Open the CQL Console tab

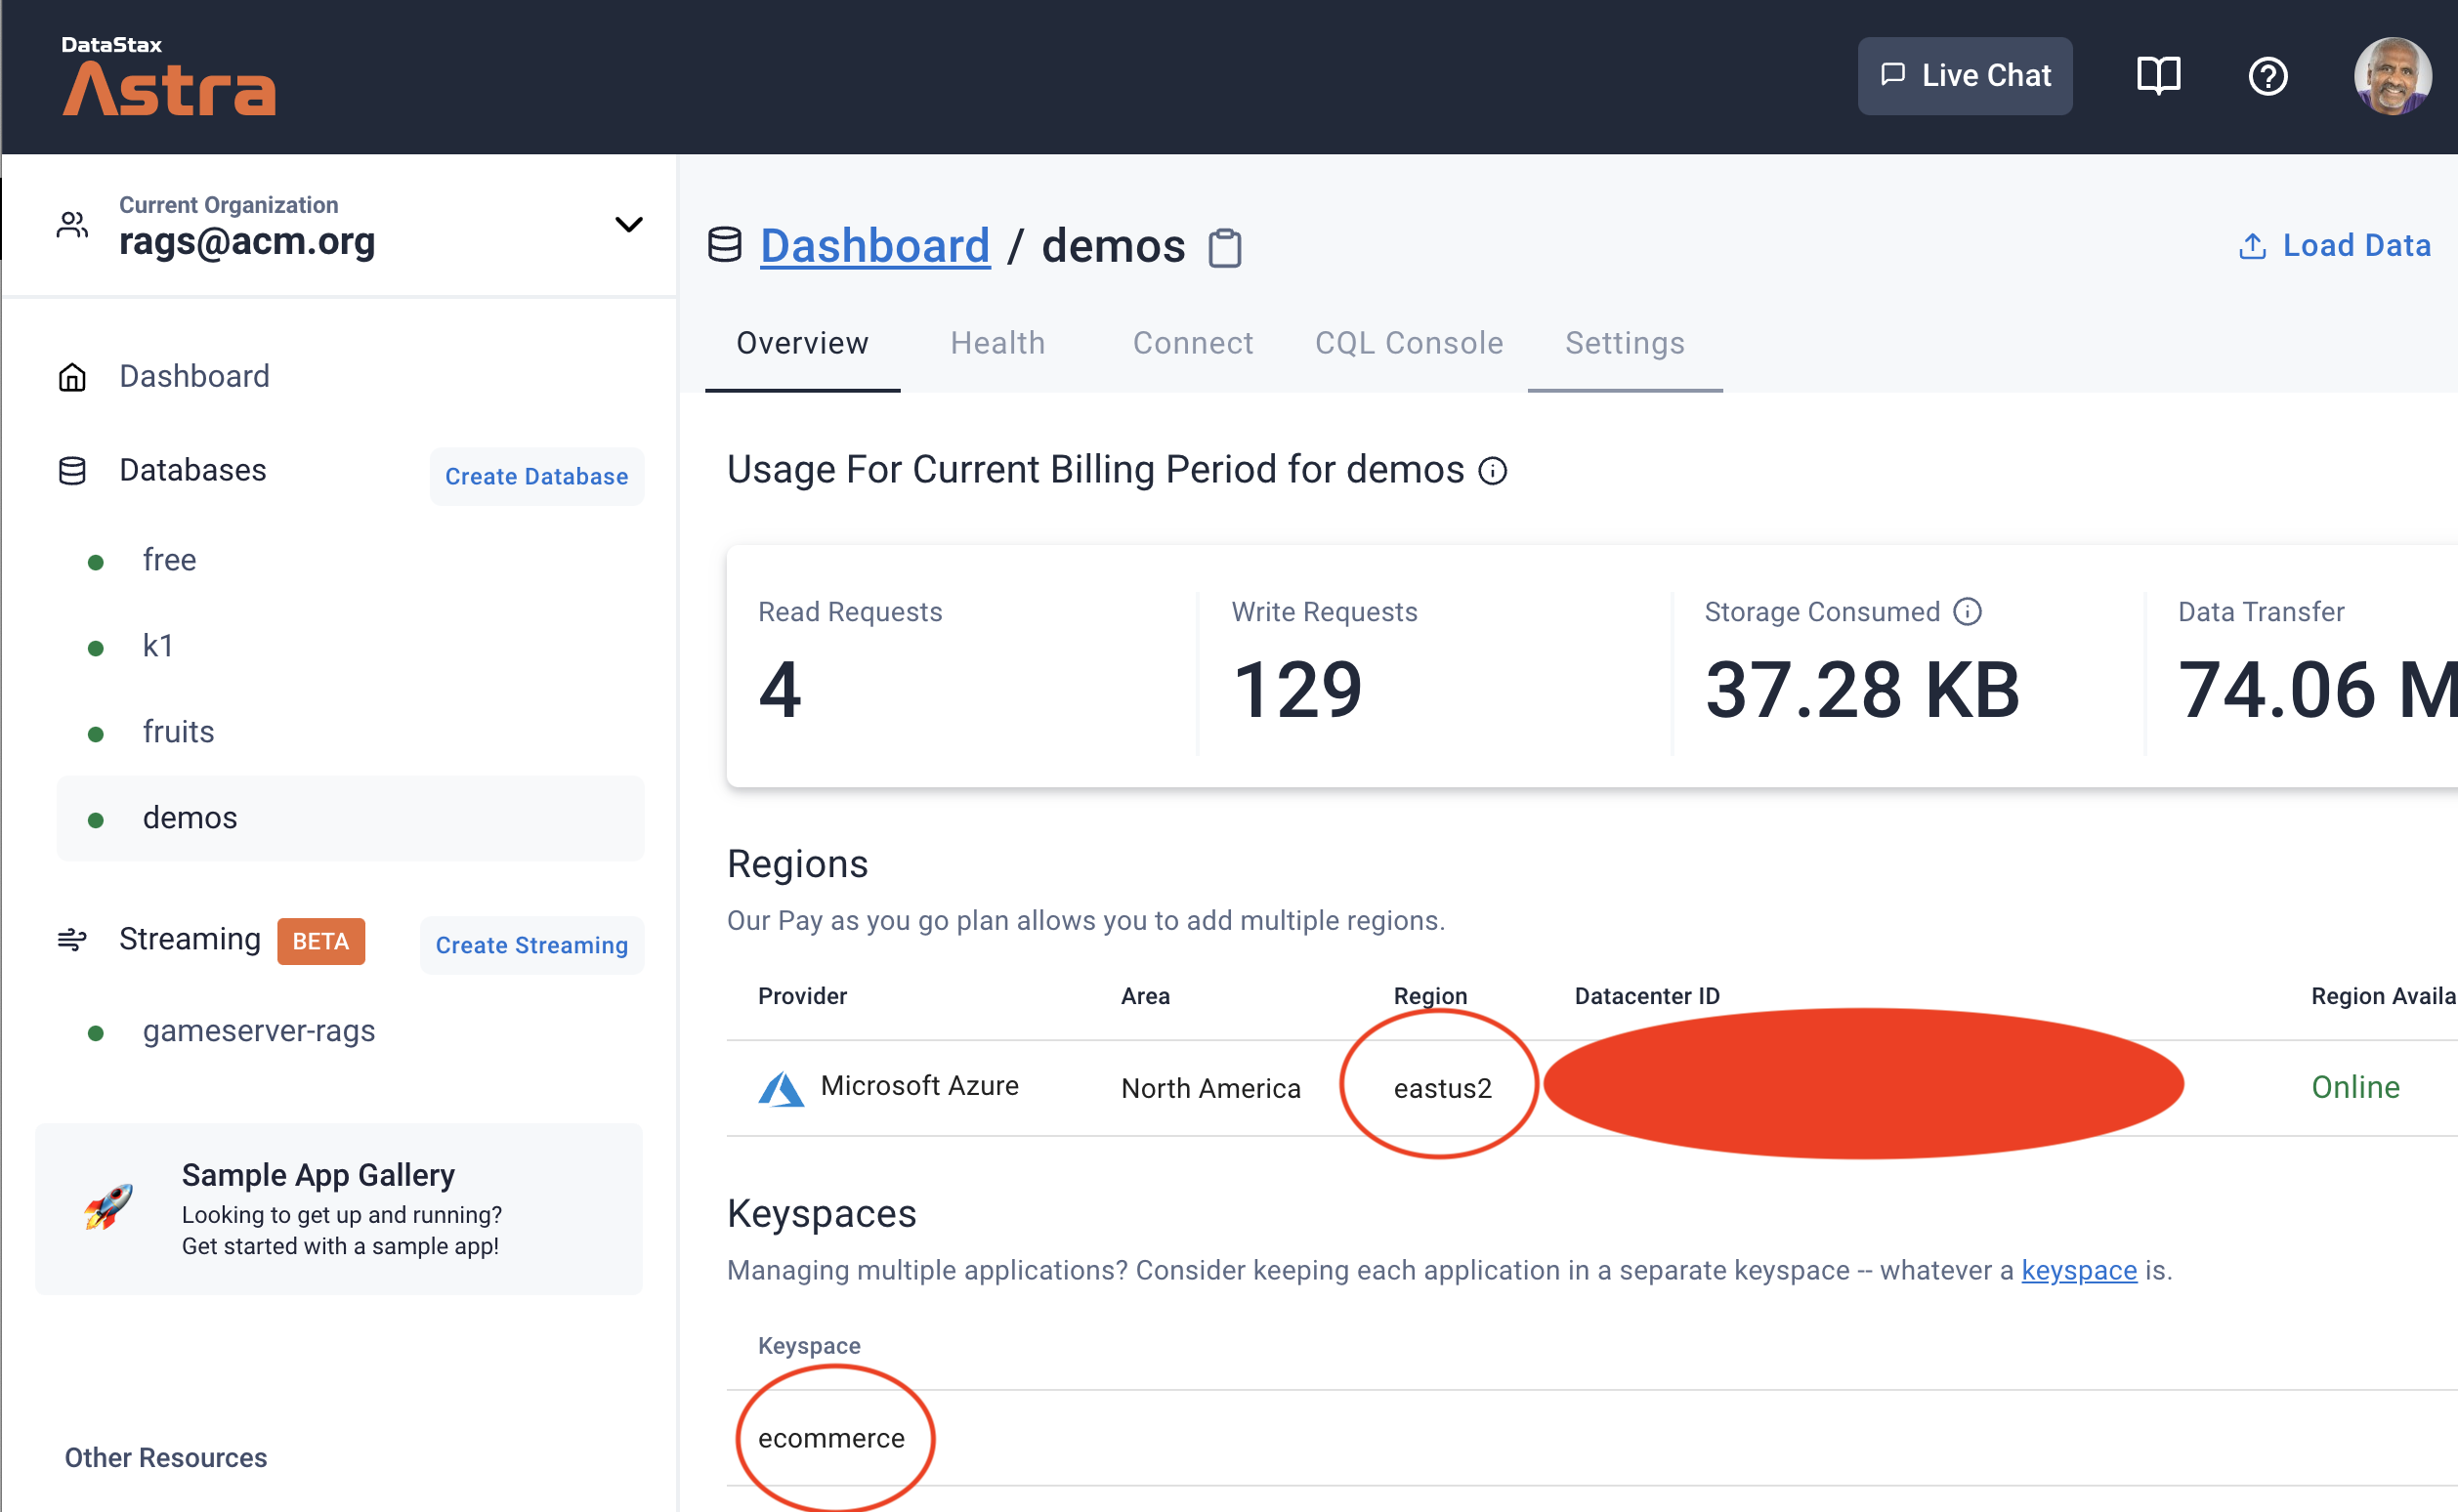[x=1408, y=343]
